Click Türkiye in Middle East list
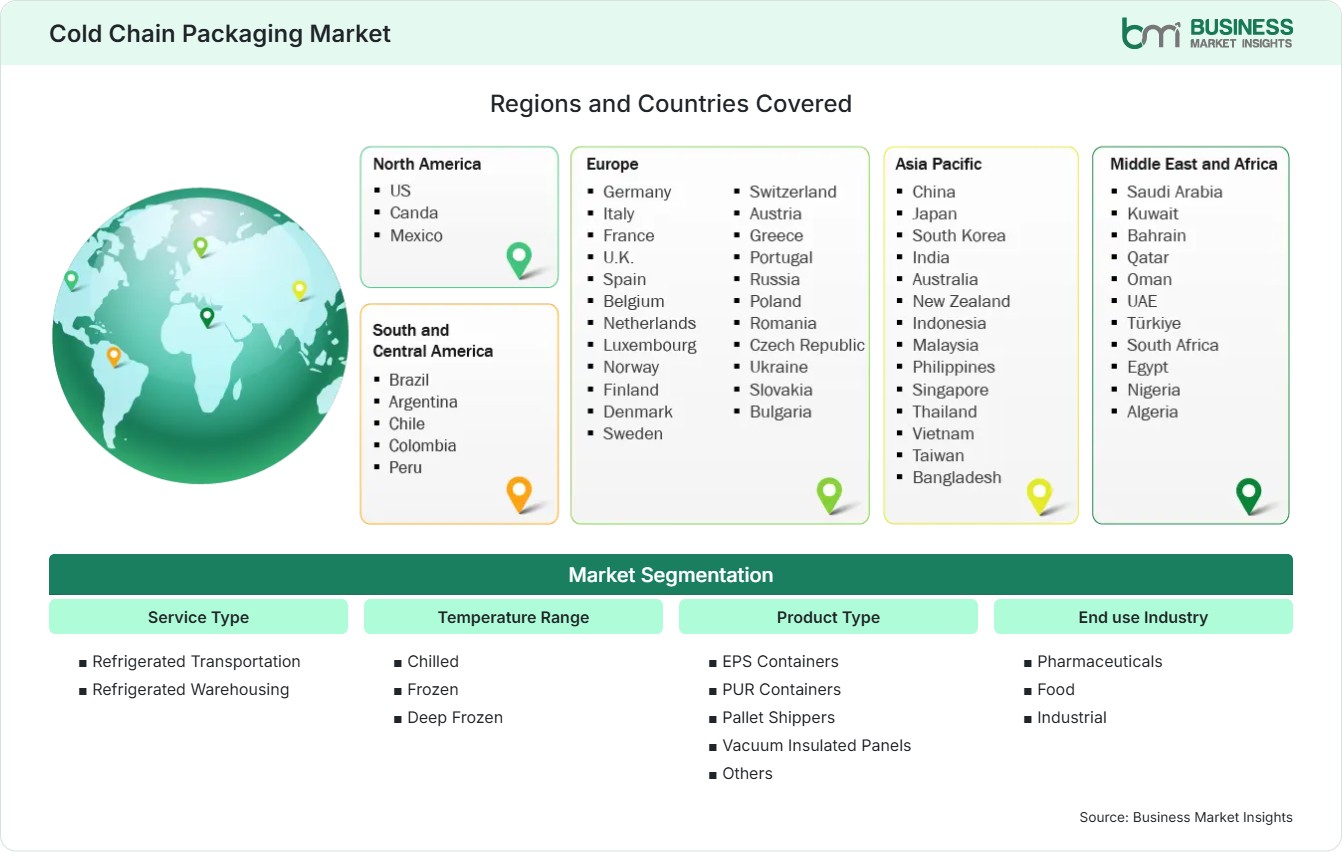This screenshot has height=852, width=1342. point(1154,323)
